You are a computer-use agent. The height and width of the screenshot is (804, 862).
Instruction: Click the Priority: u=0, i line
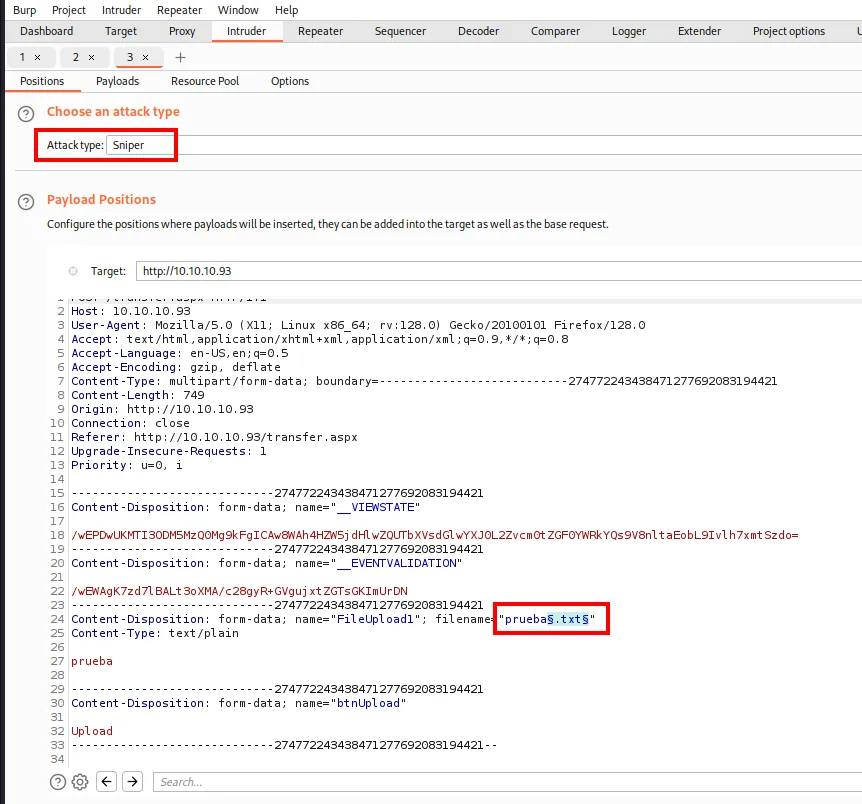pyautogui.click(x=127, y=465)
